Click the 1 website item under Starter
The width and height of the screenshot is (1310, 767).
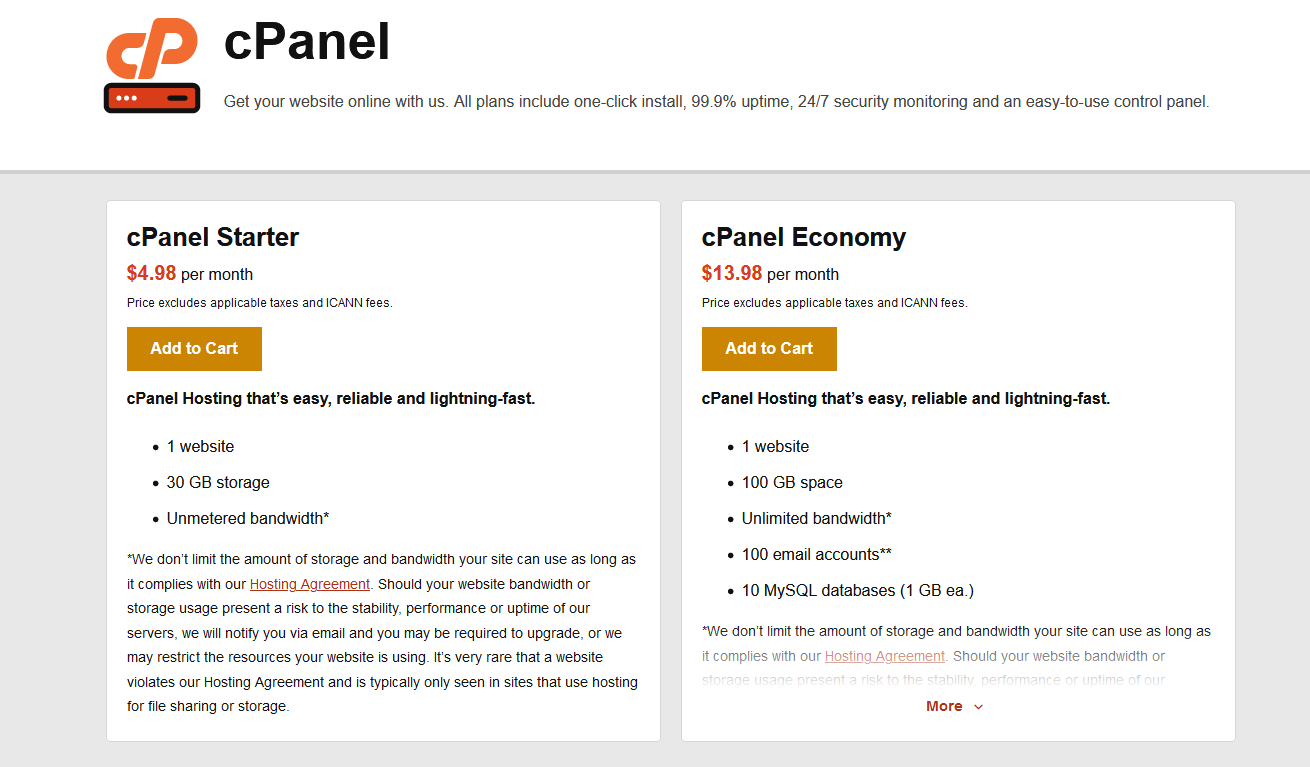point(200,446)
